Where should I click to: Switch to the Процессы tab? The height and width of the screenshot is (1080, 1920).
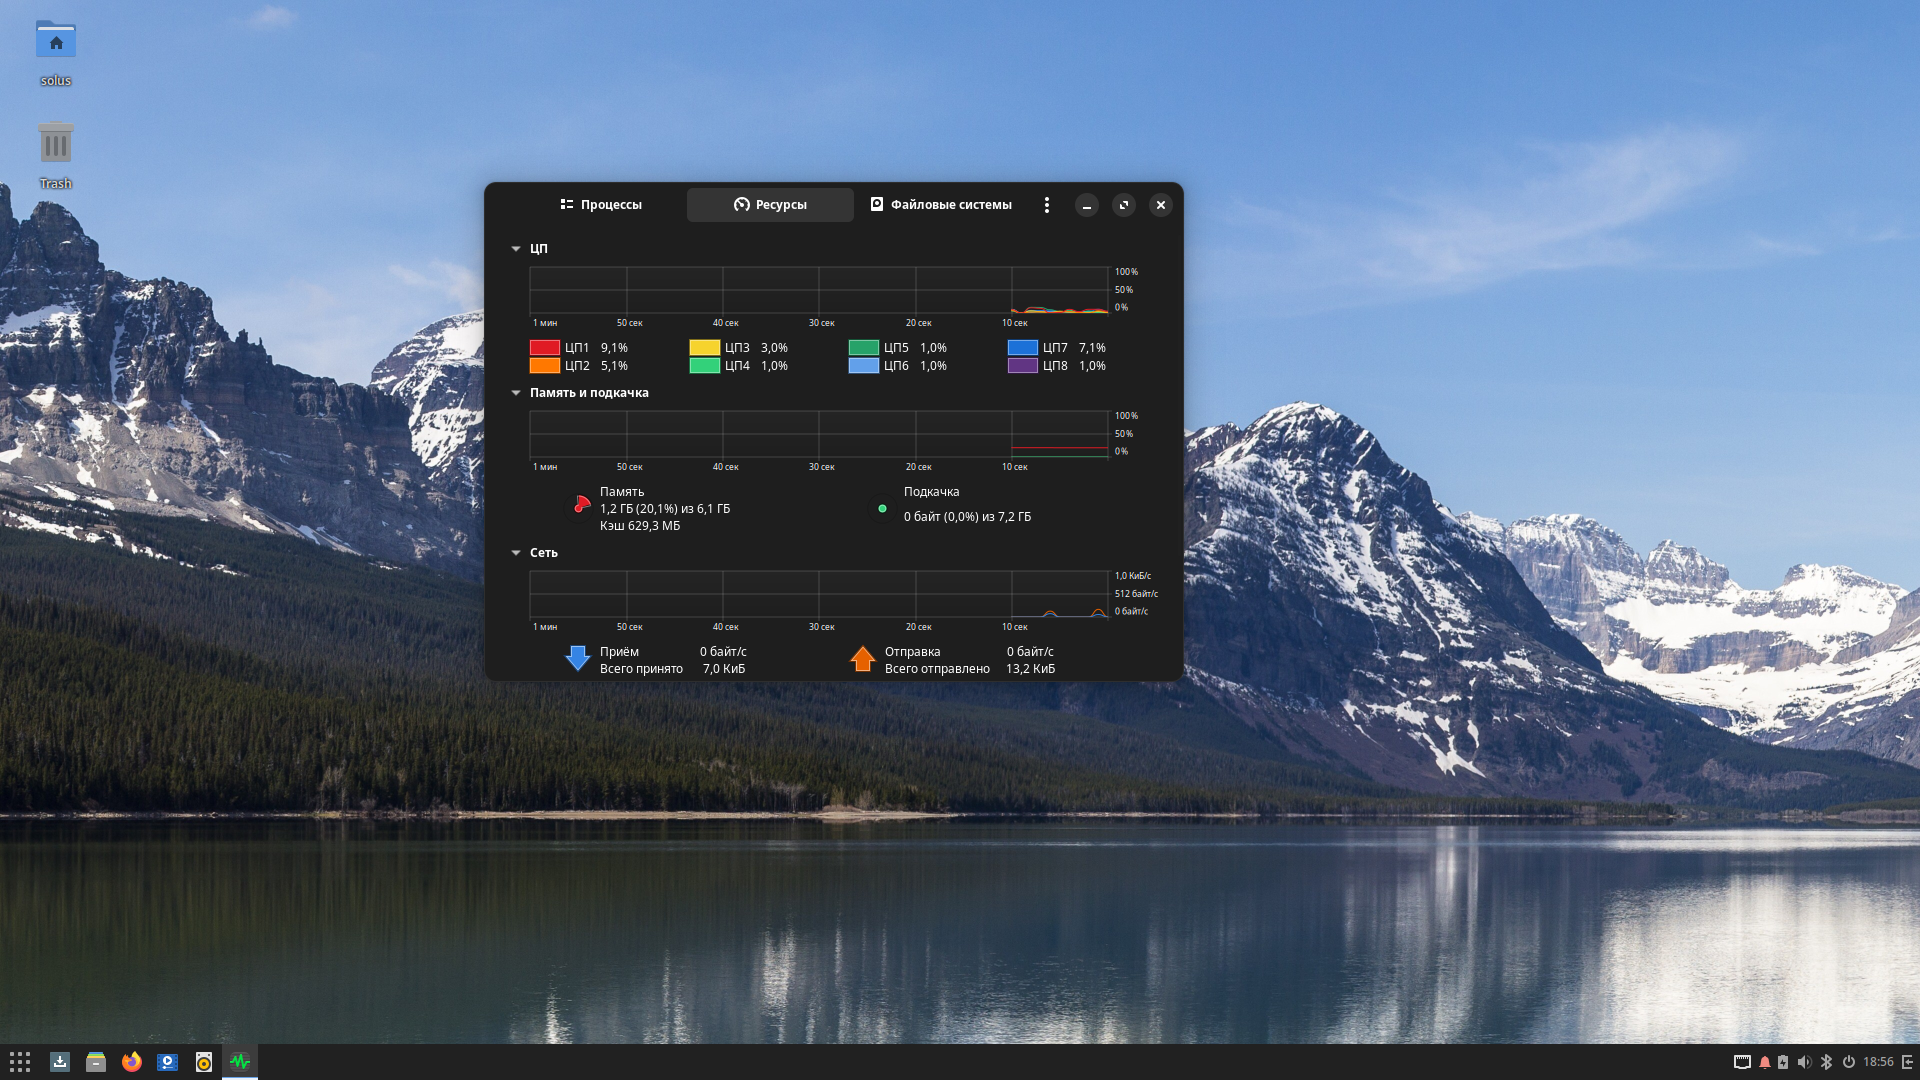600,204
